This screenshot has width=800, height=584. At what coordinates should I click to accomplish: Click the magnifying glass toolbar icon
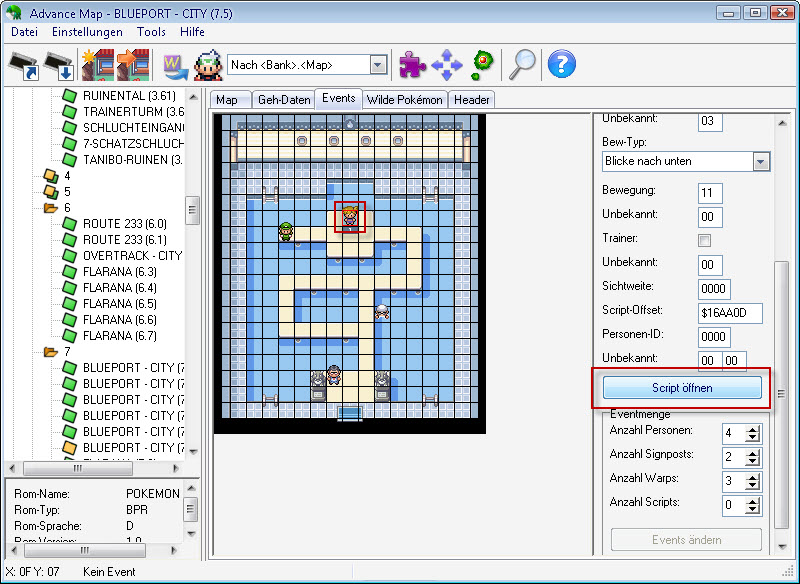[x=522, y=65]
